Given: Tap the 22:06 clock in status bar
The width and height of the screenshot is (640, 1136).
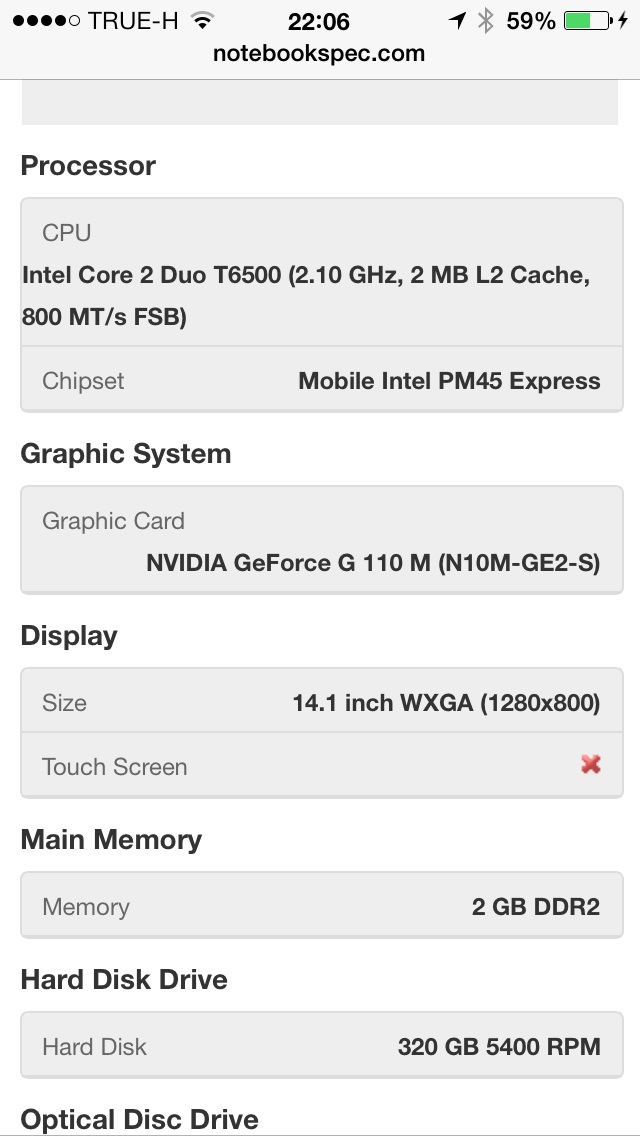Looking at the screenshot, I should (x=318, y=21).
